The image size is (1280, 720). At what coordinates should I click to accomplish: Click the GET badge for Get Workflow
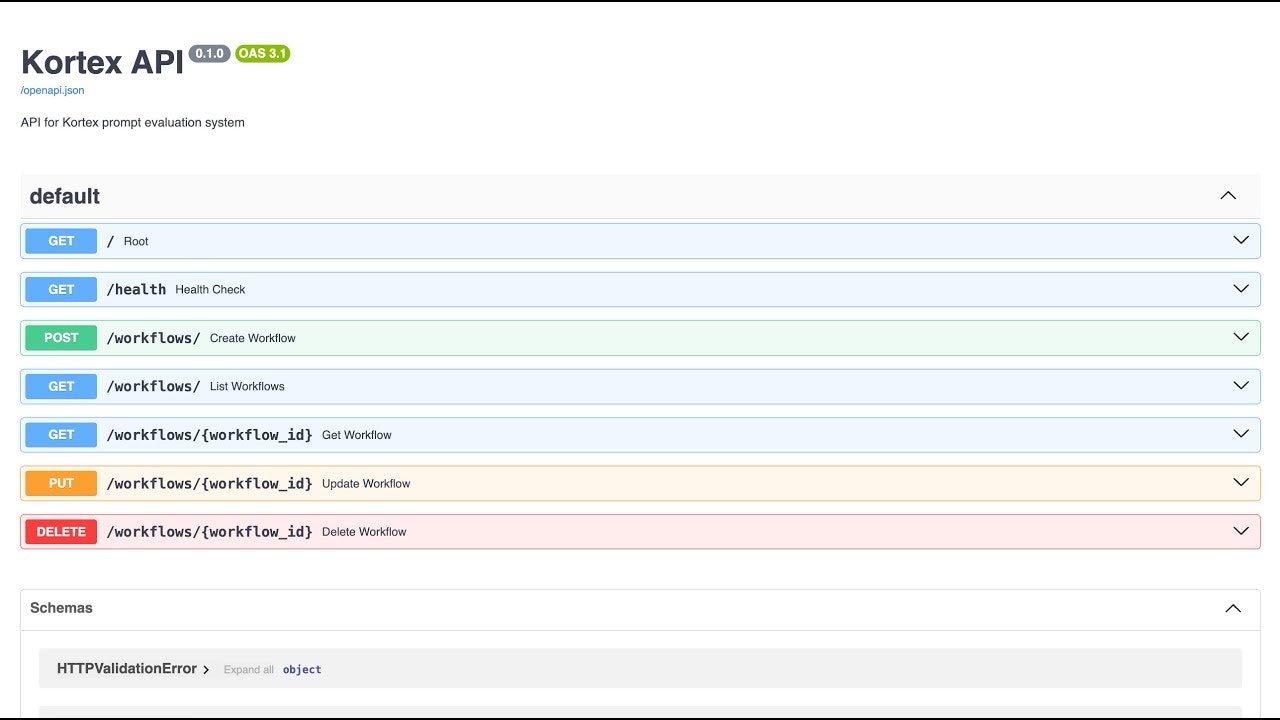point(61,435)
